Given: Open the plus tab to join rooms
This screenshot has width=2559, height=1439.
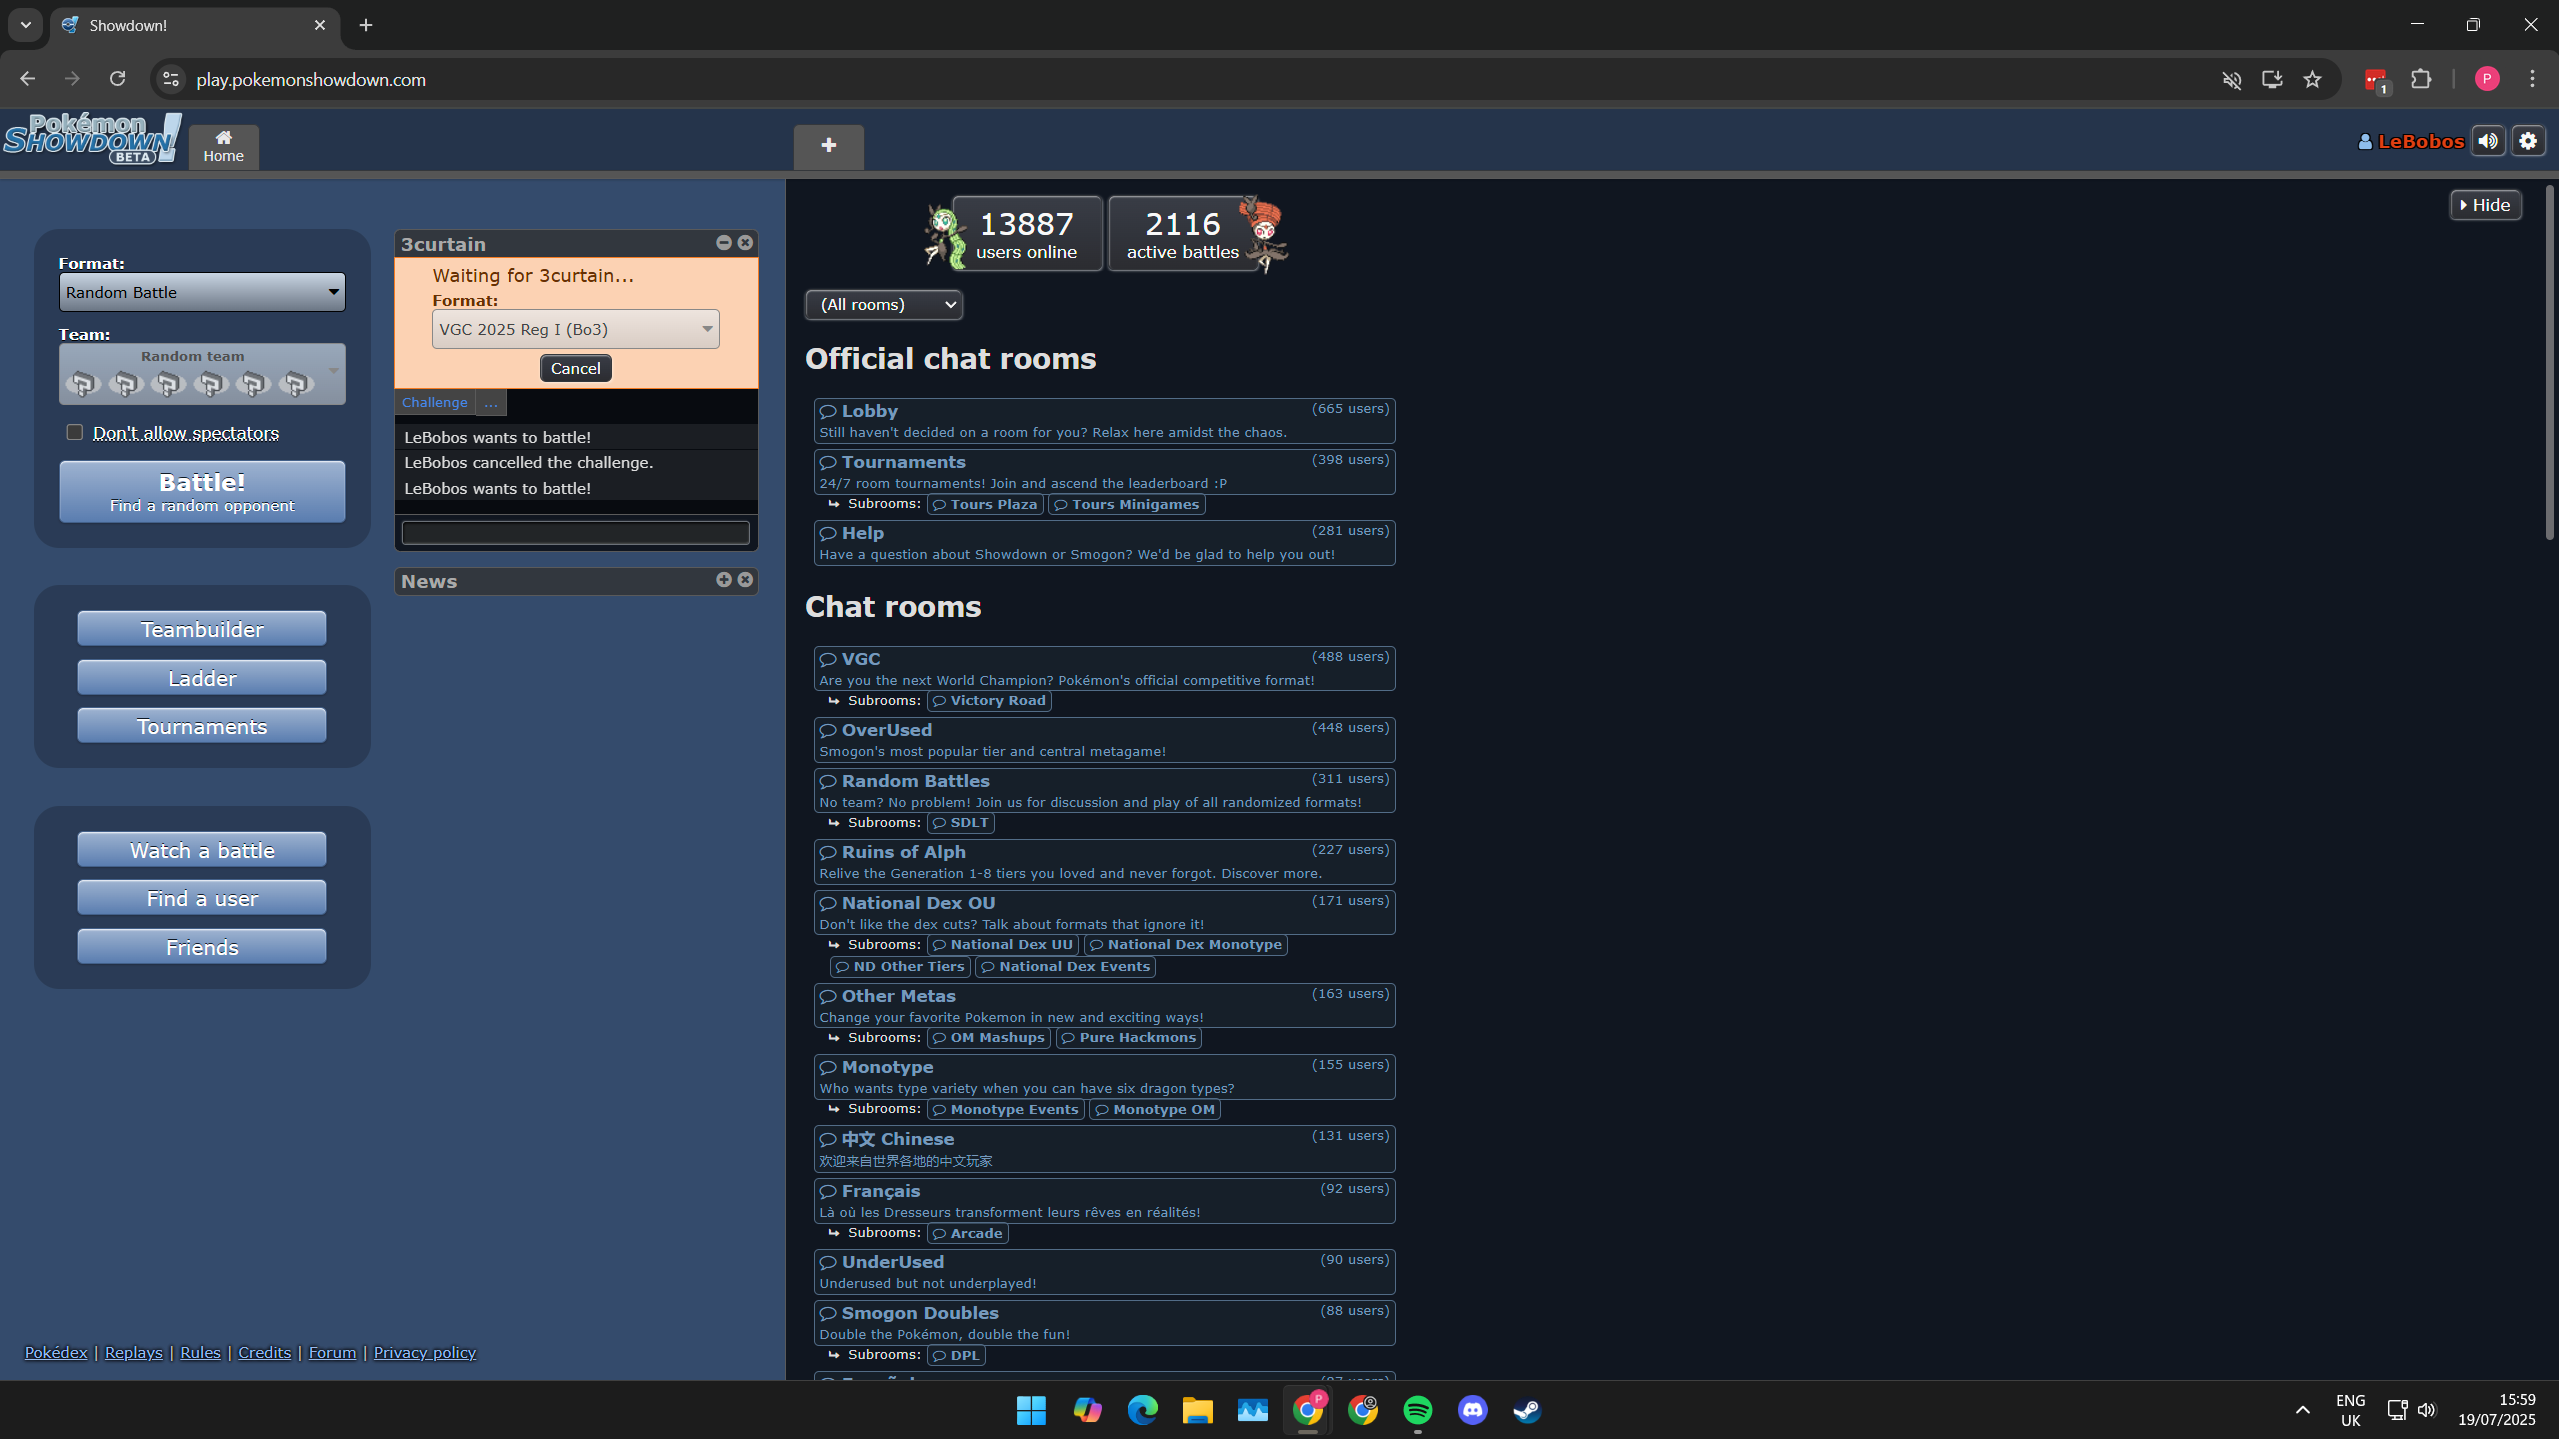Looking at the screenshot, I should 828,146.
